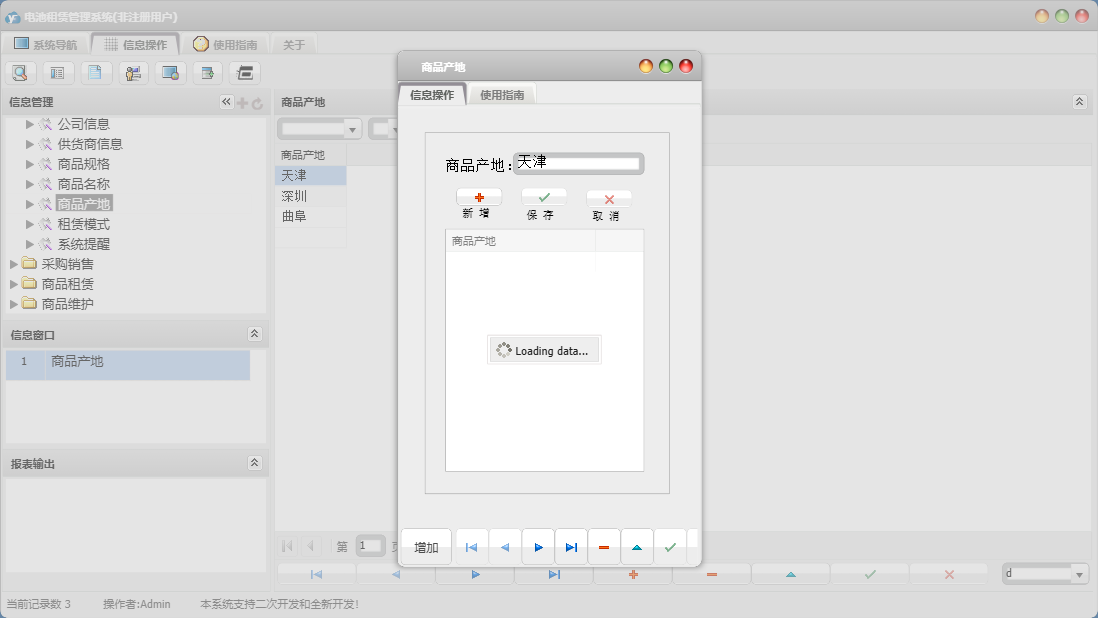Jump to first record in 商品产地 dialog navigator
1098x618 pixels.
coord(472,547)
